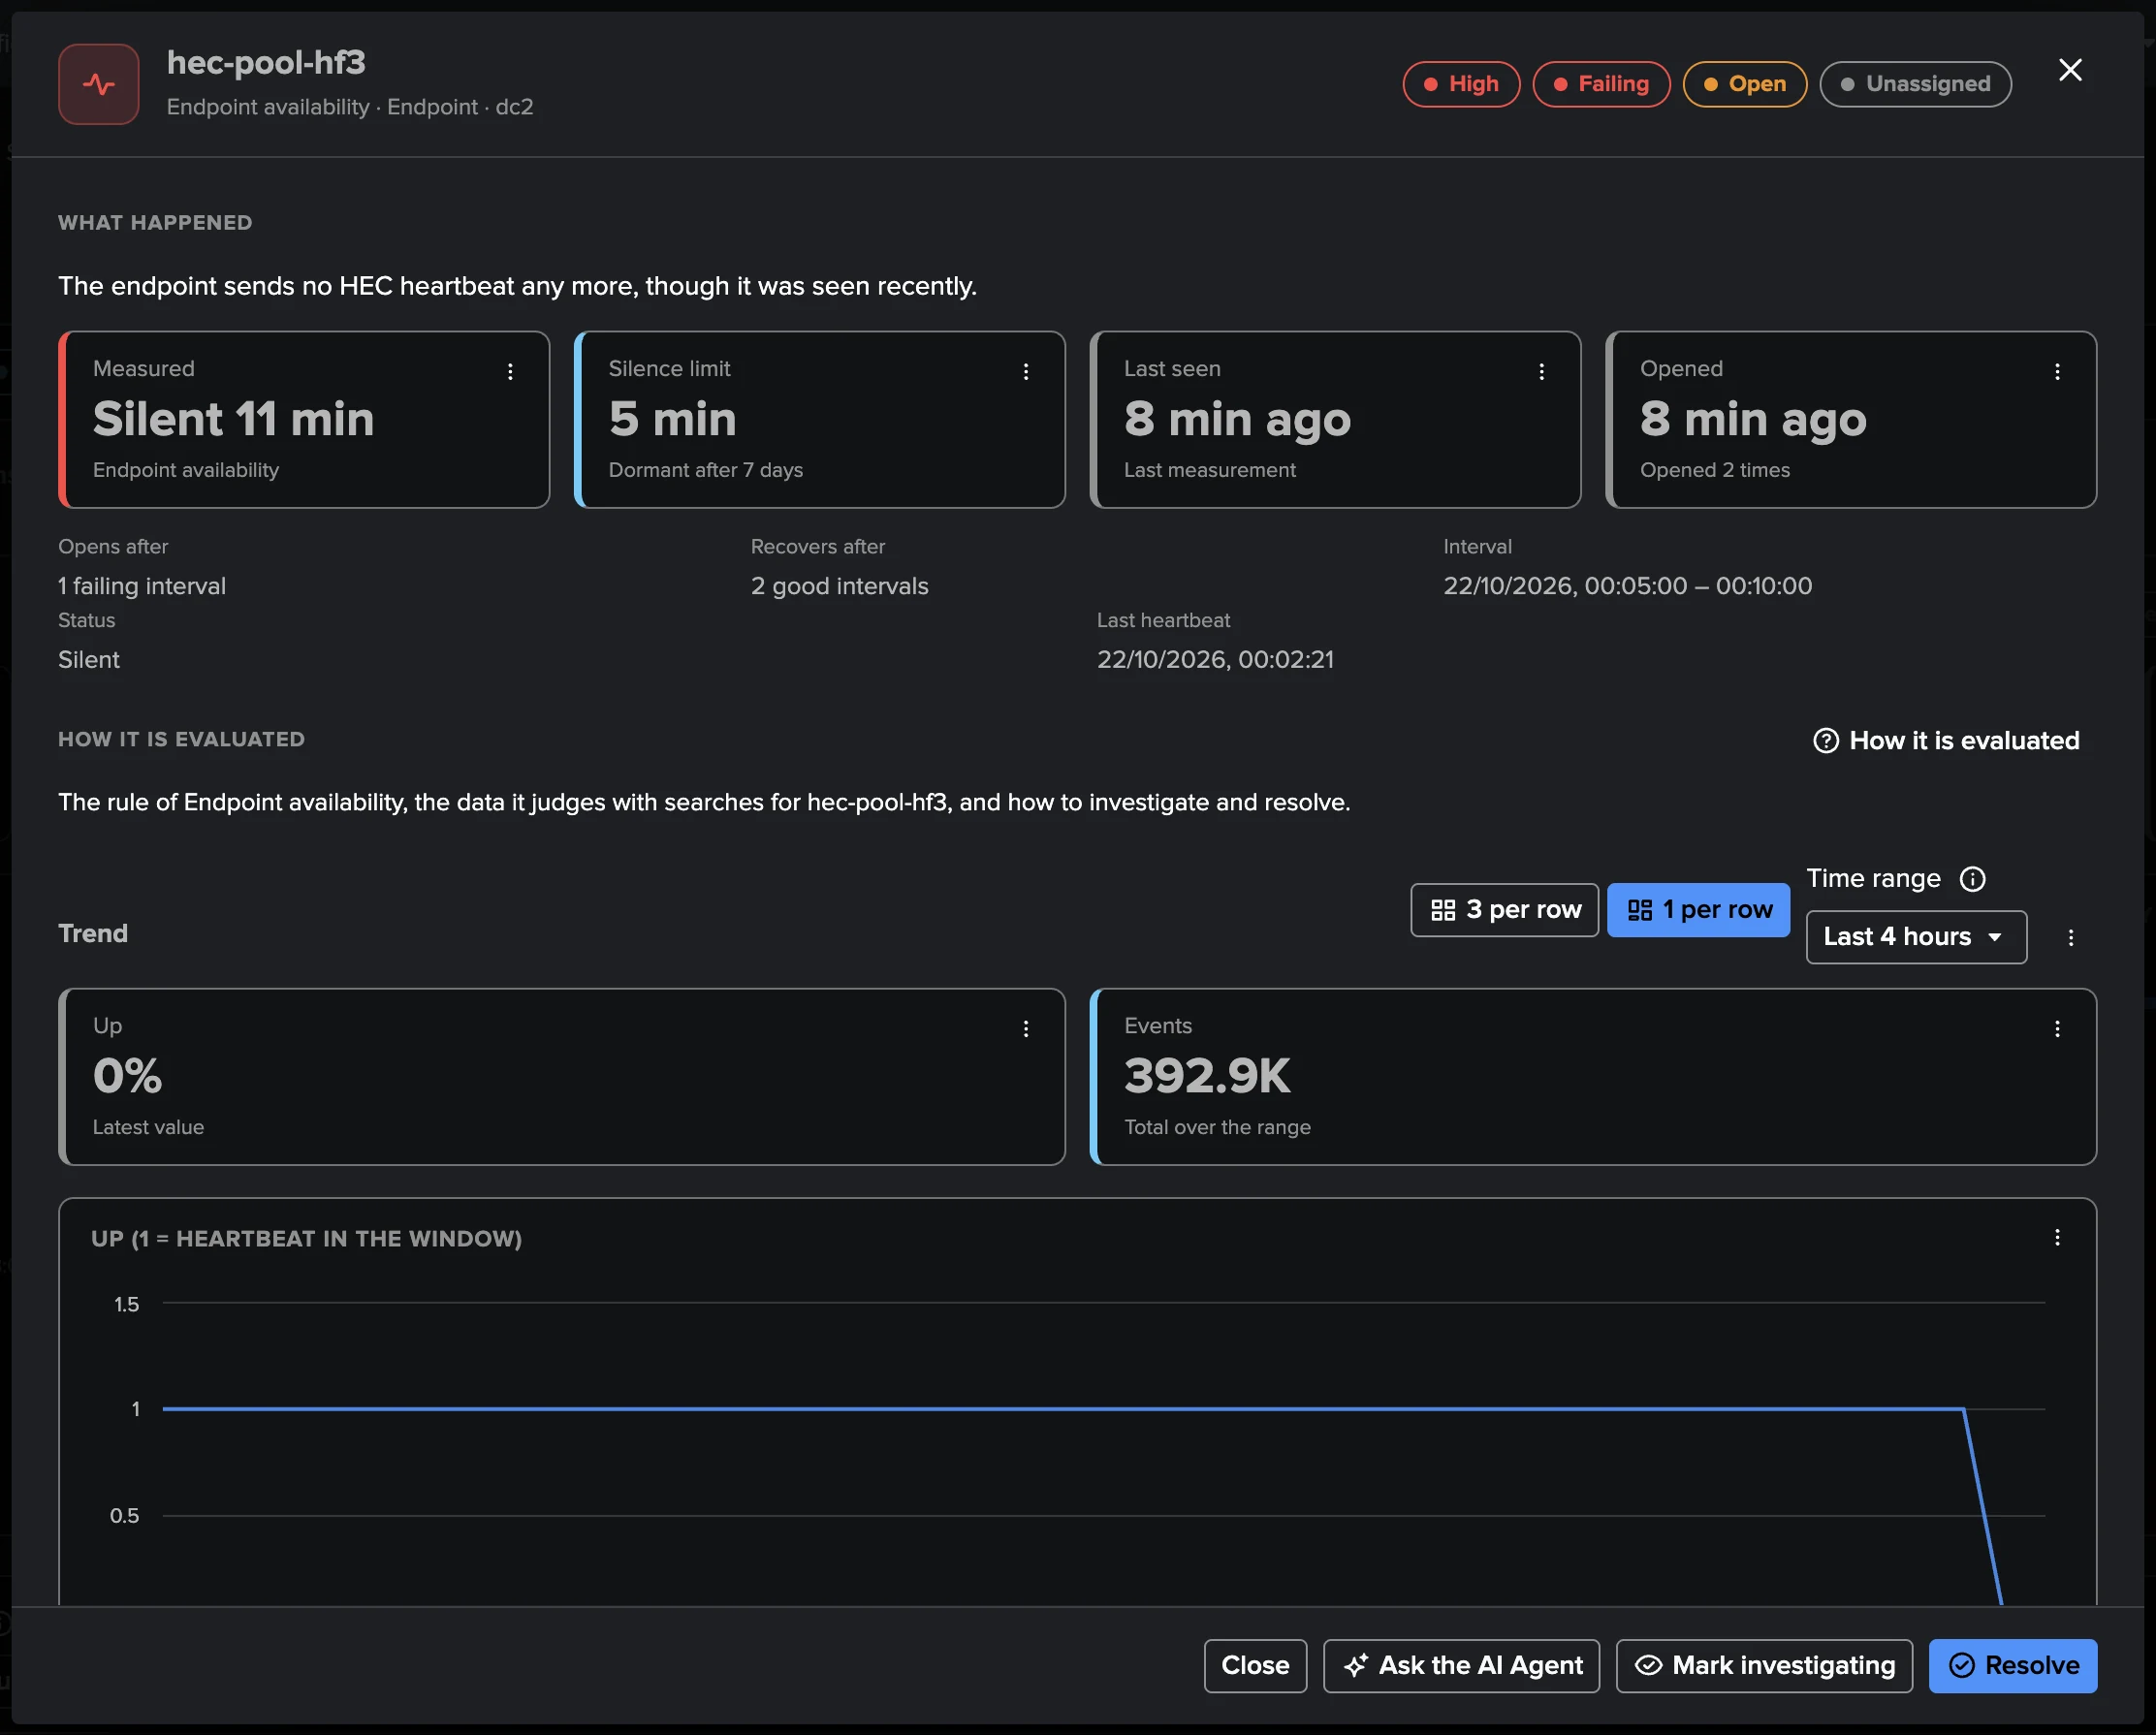Open the Trend section kebab menu
The height and width of the screenshot is (1735, 2156).
coord(2071,938)
